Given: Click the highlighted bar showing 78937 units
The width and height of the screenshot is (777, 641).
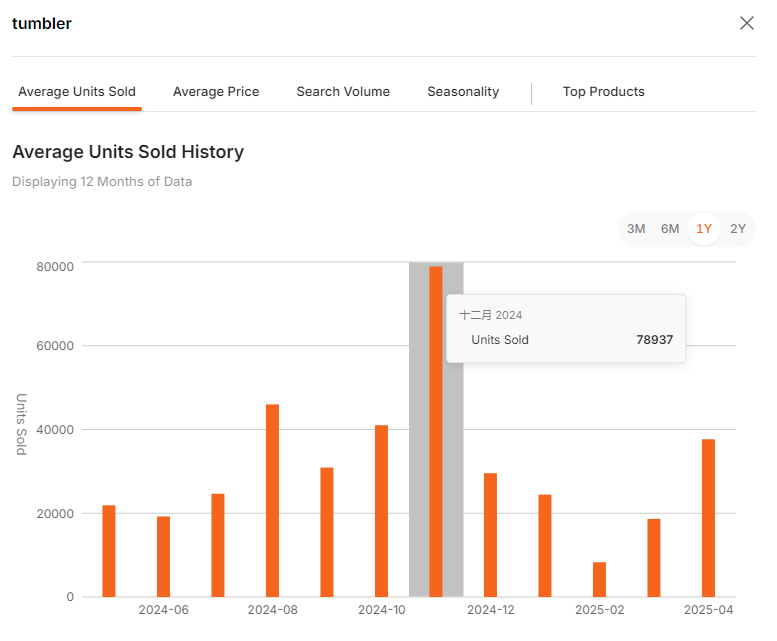Looking at the screenshot, I should [x=436, y=431].
